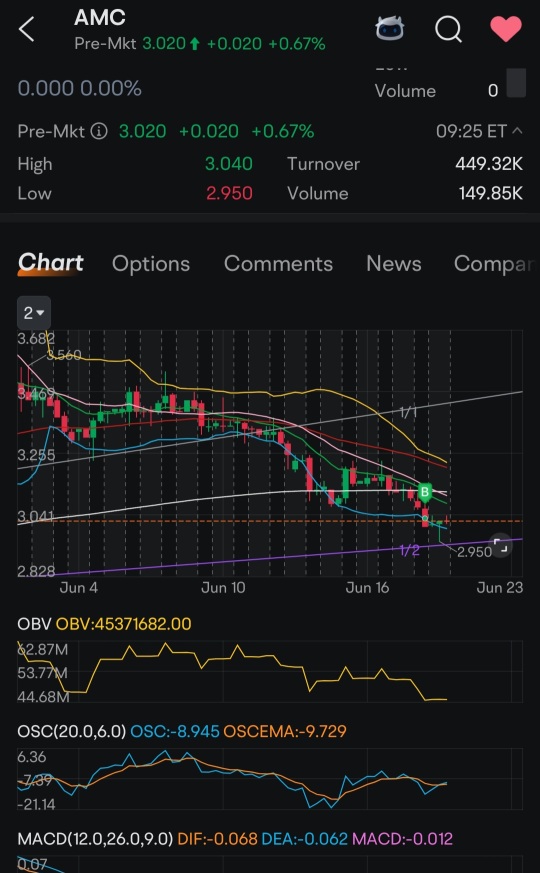The width and height of the screenshot is (540, 873).
Task: Select the Company tab
Action: click(x=493, y=264)
